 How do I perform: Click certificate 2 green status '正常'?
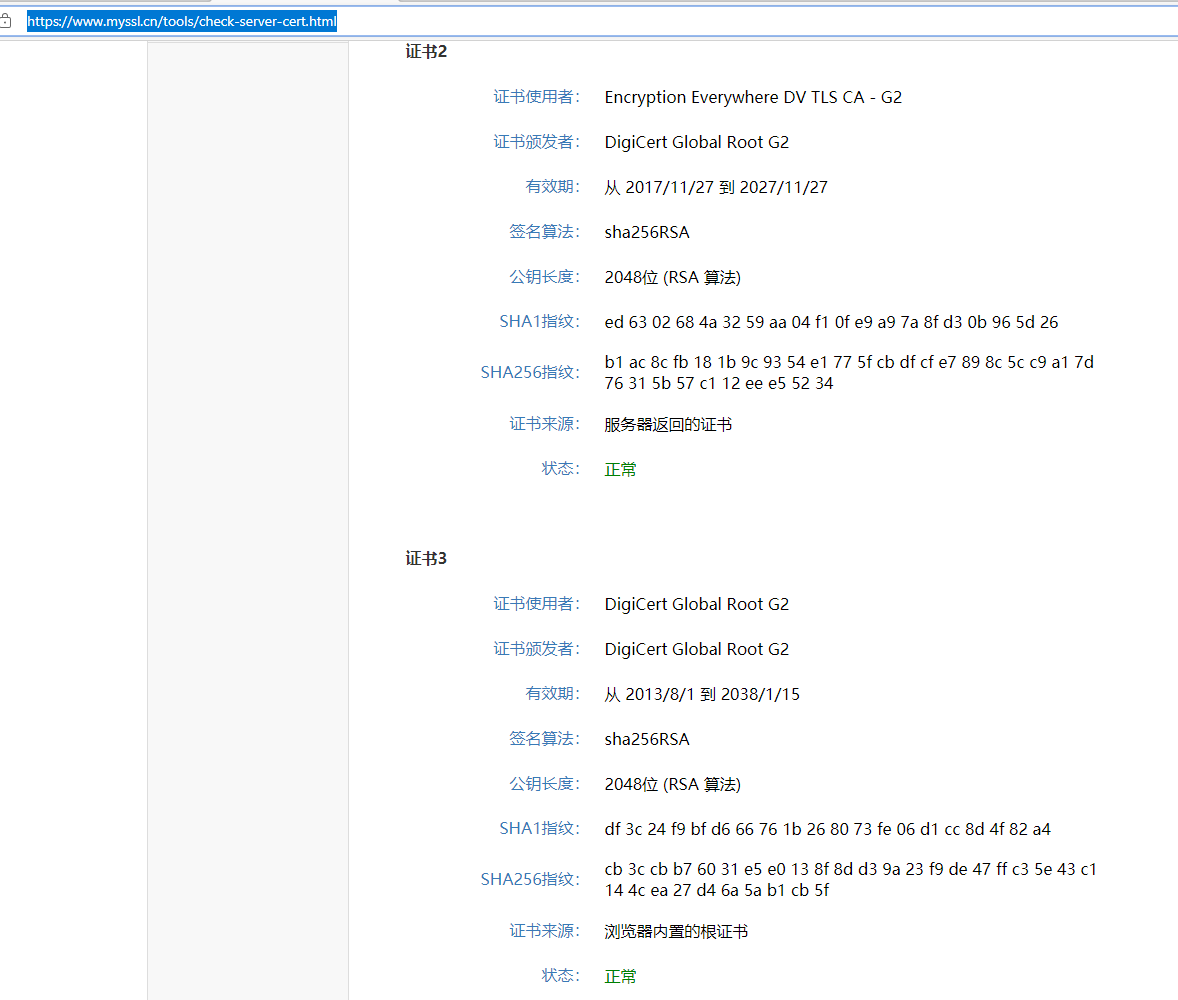pos(621,470)
